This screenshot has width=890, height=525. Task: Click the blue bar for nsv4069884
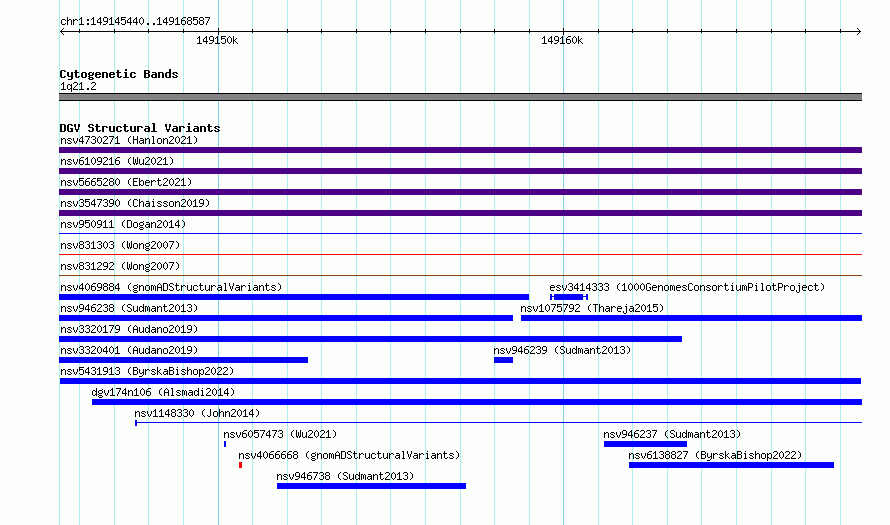click(294, 297)
